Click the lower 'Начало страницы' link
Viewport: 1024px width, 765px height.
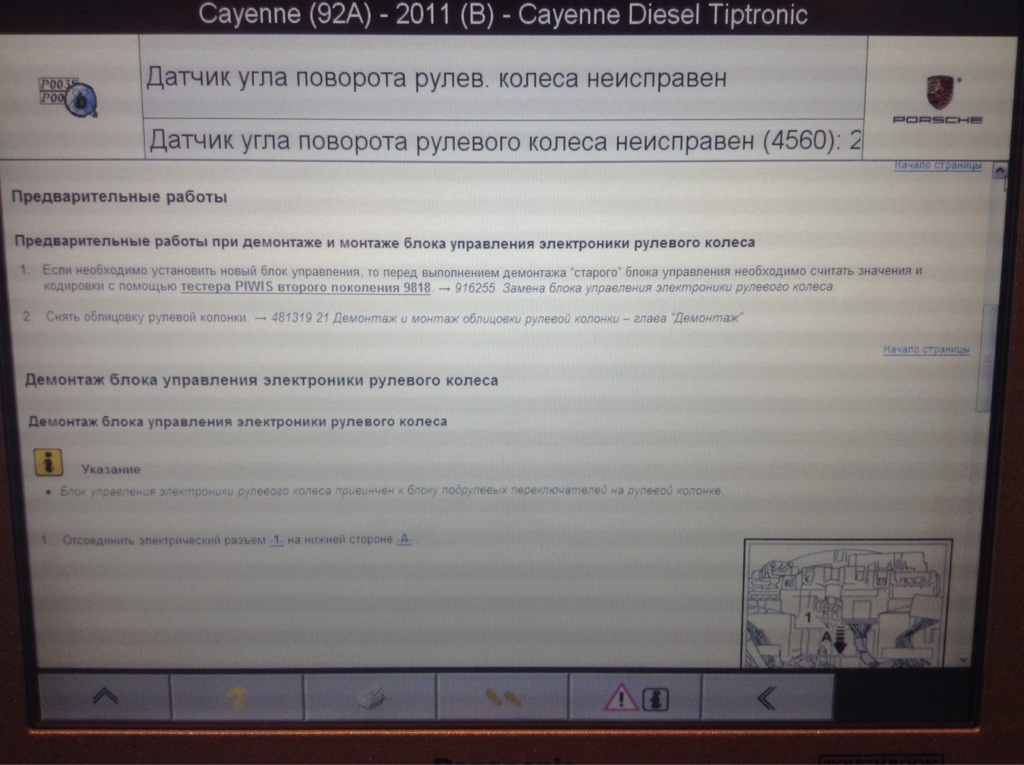tap(926, 350)
